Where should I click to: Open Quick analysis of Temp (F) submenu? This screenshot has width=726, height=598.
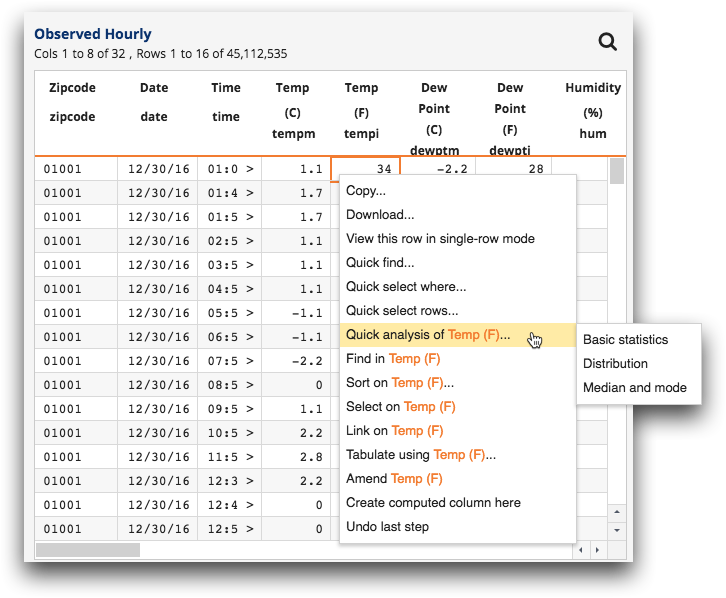pos(457,335)
